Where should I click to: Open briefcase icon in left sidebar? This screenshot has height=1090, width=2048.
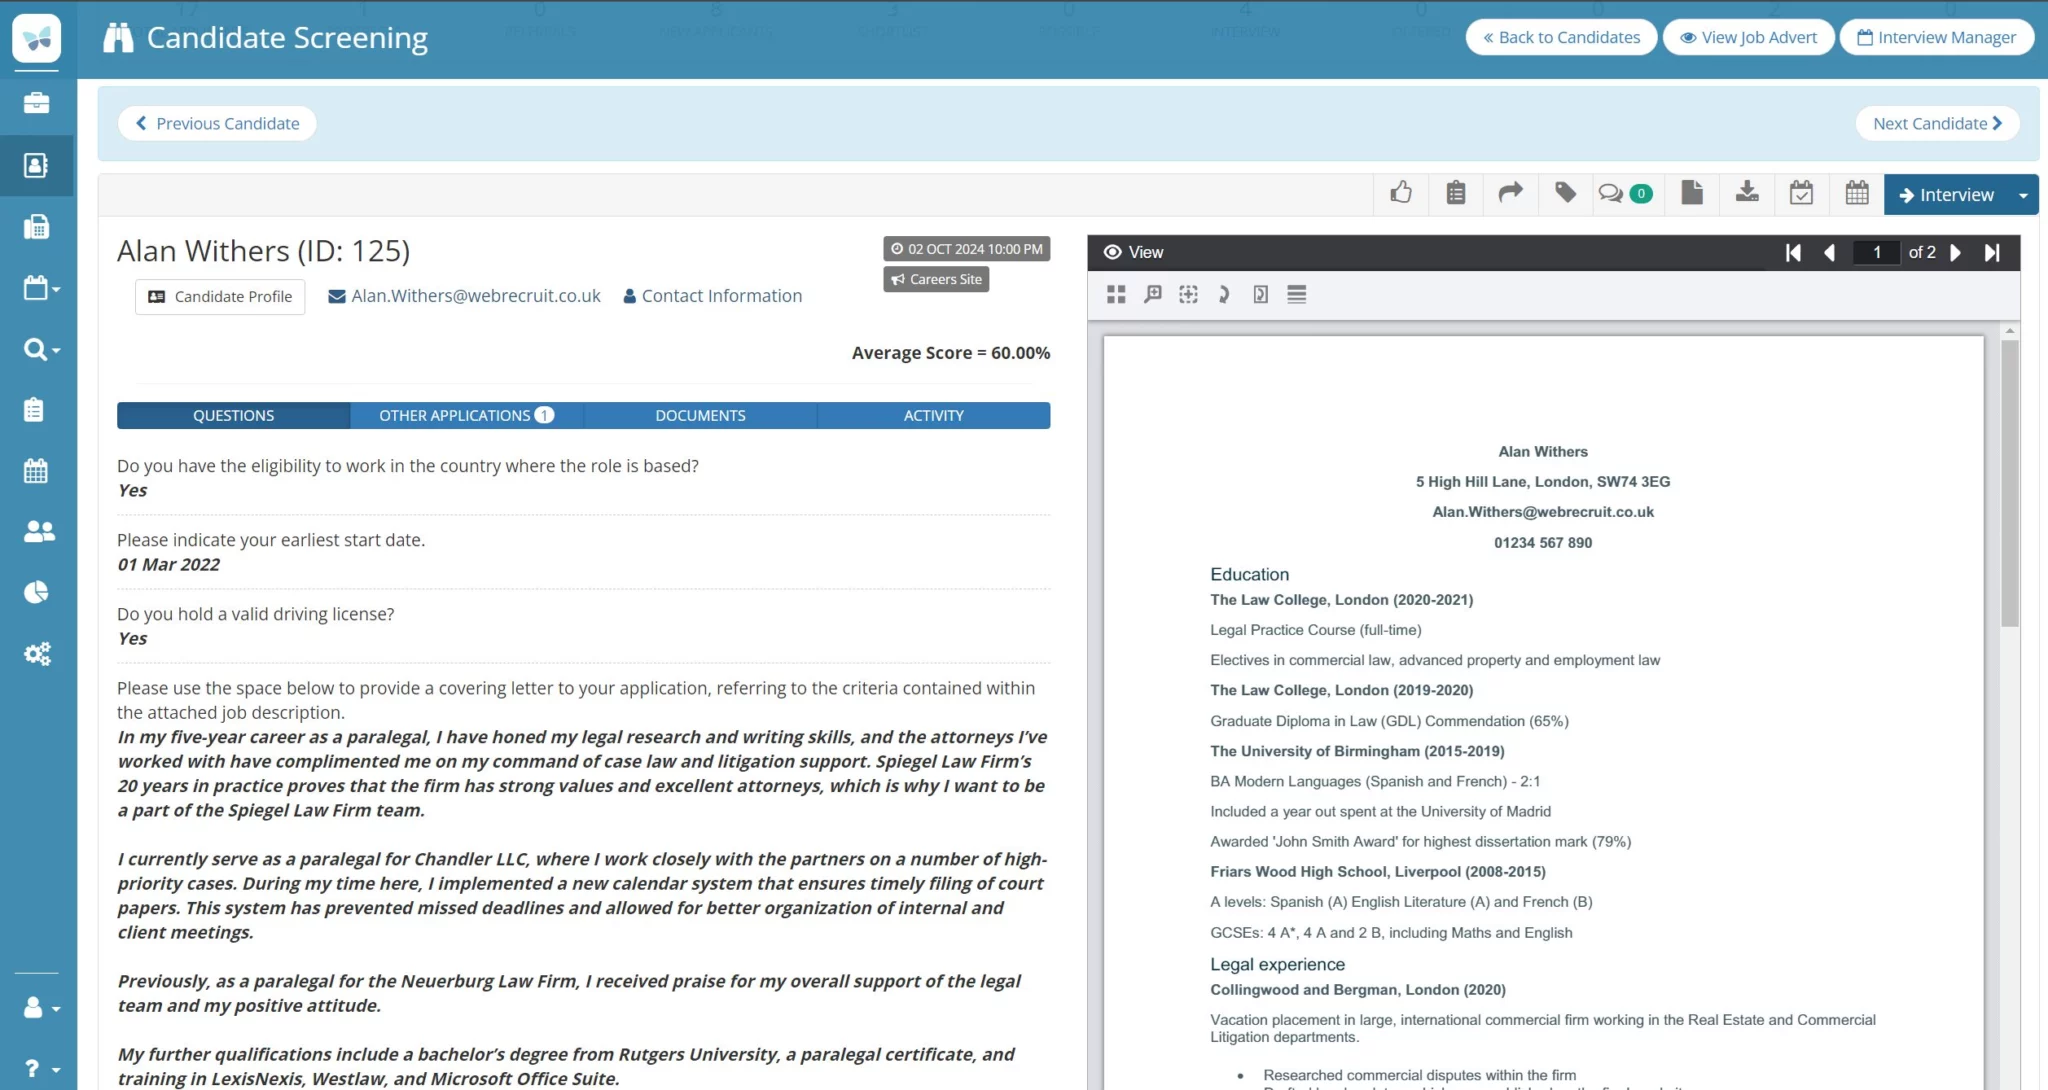(36, 103)
